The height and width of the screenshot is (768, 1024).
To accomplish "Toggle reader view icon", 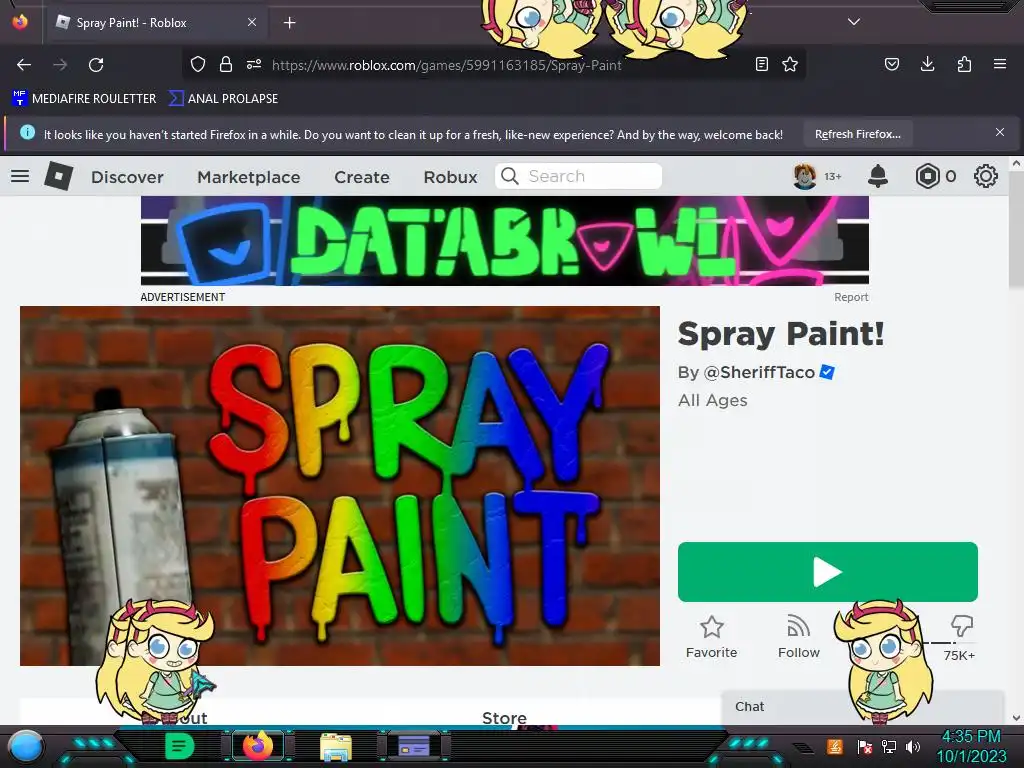I will [x=761, y=64].
